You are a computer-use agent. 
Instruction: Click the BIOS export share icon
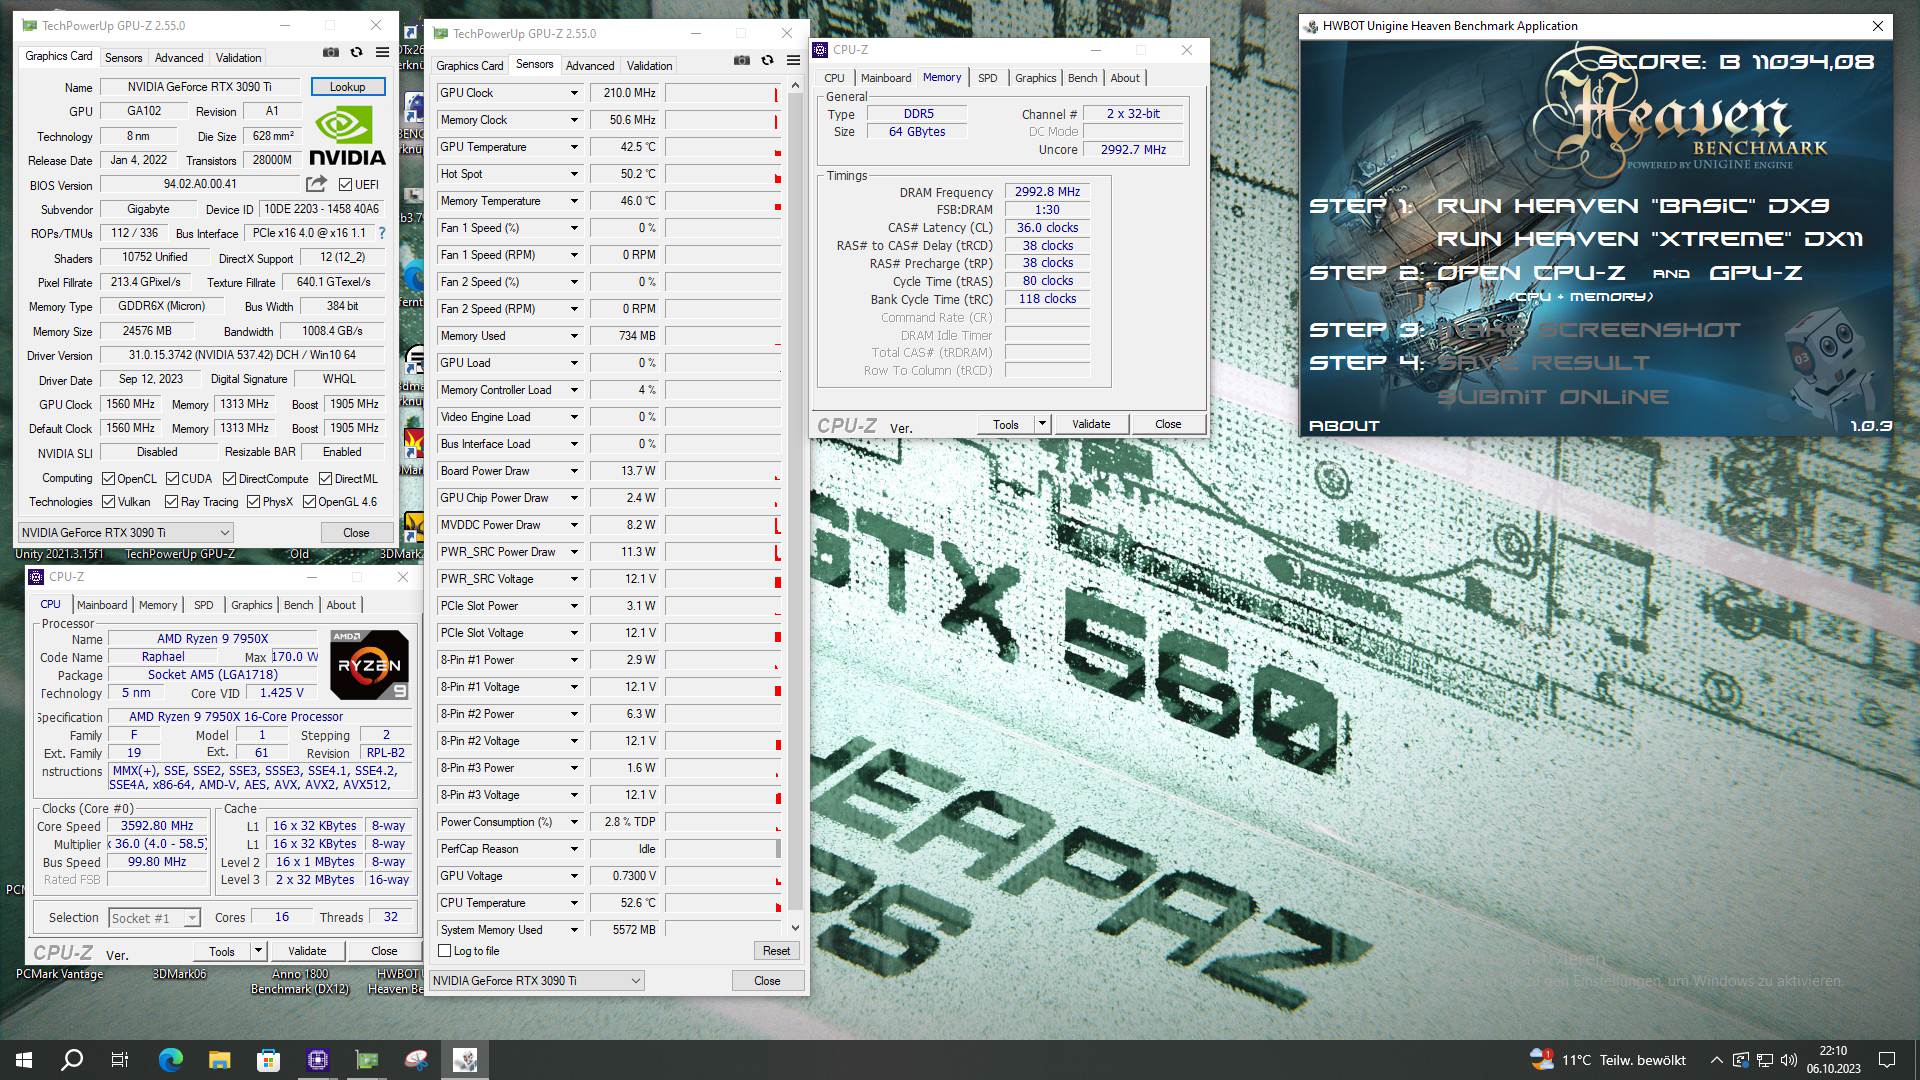[x=316, y=184]
